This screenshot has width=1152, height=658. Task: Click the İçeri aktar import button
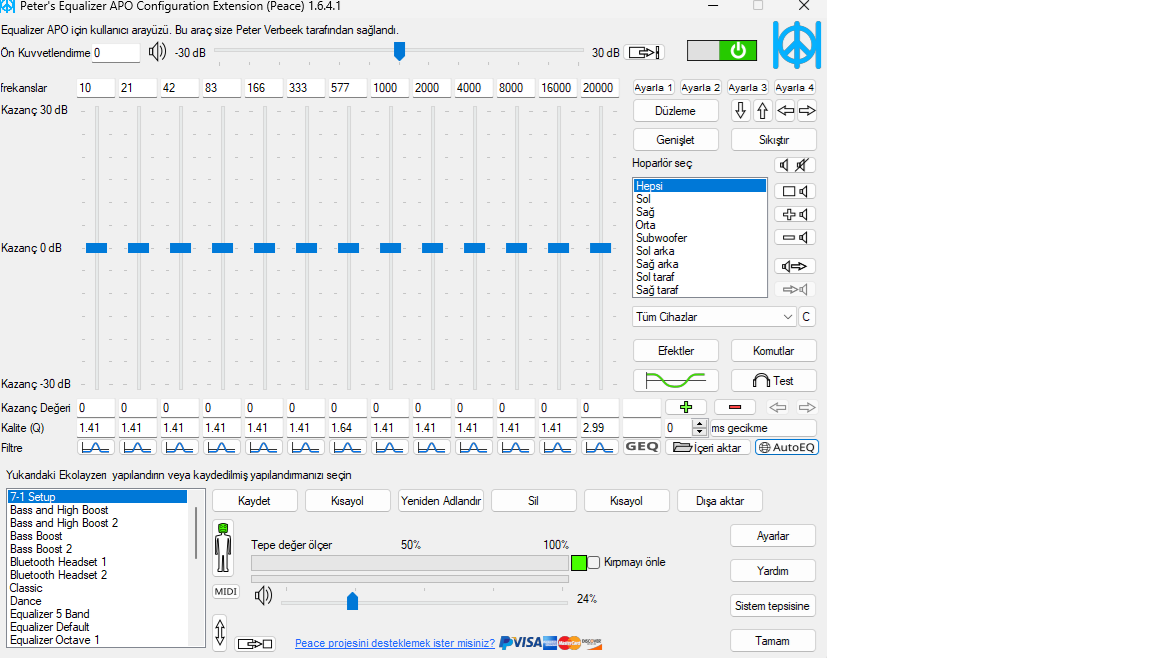pyautogui.click(x=708, y=447)
